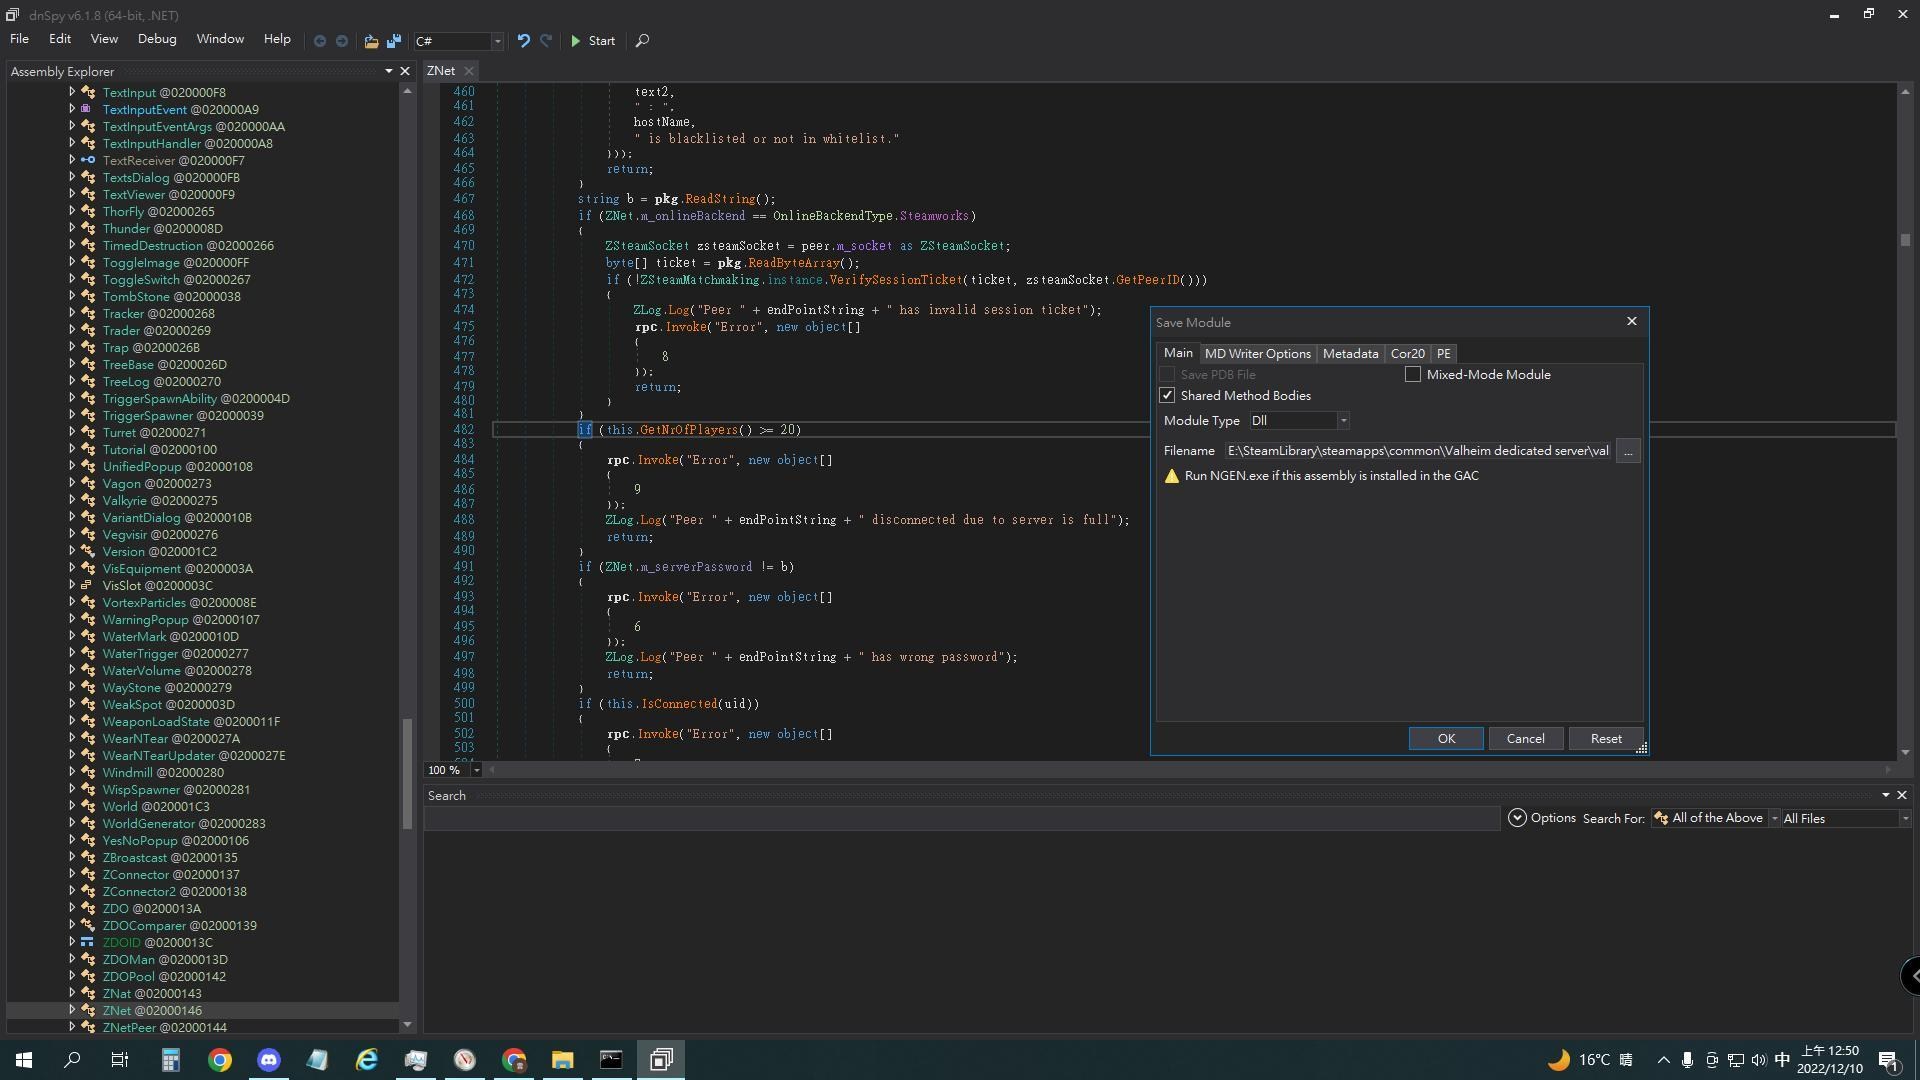This screenshot has width=1920, height=1080.
Task: Click the Save All toolbar icon
Action: (x=394, y=41)
